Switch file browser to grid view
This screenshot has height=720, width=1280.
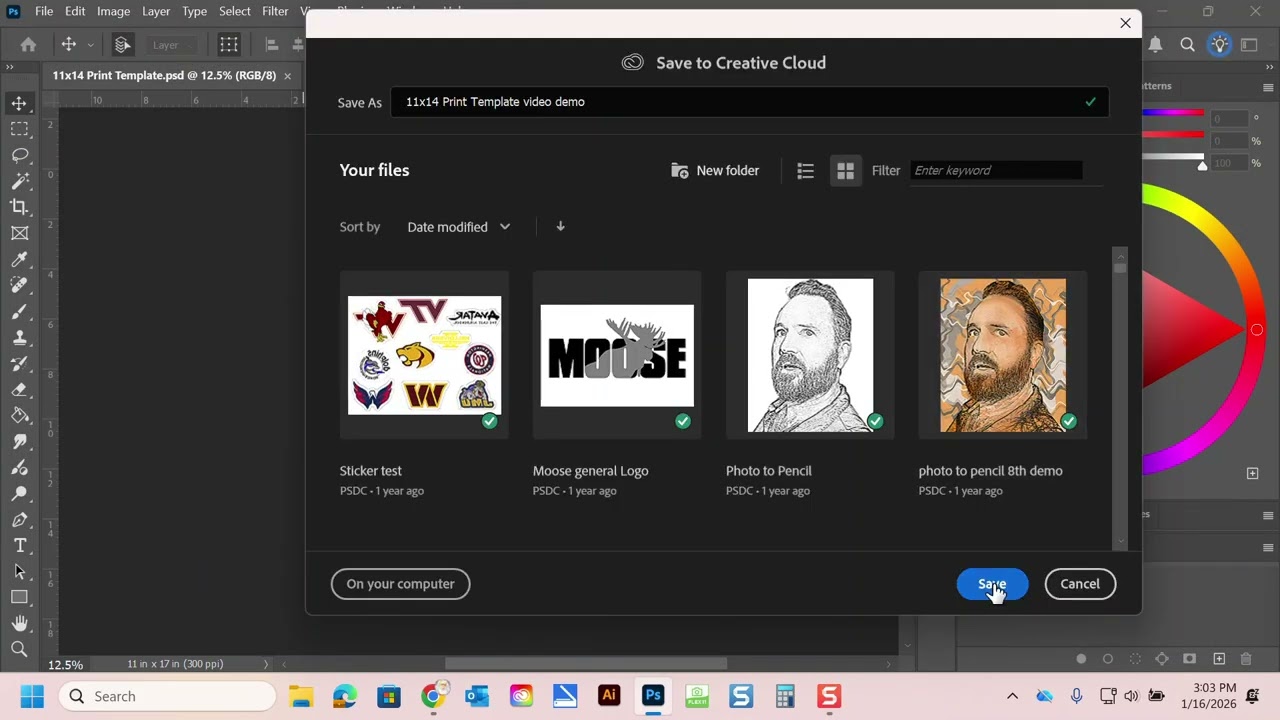[845, 171]
